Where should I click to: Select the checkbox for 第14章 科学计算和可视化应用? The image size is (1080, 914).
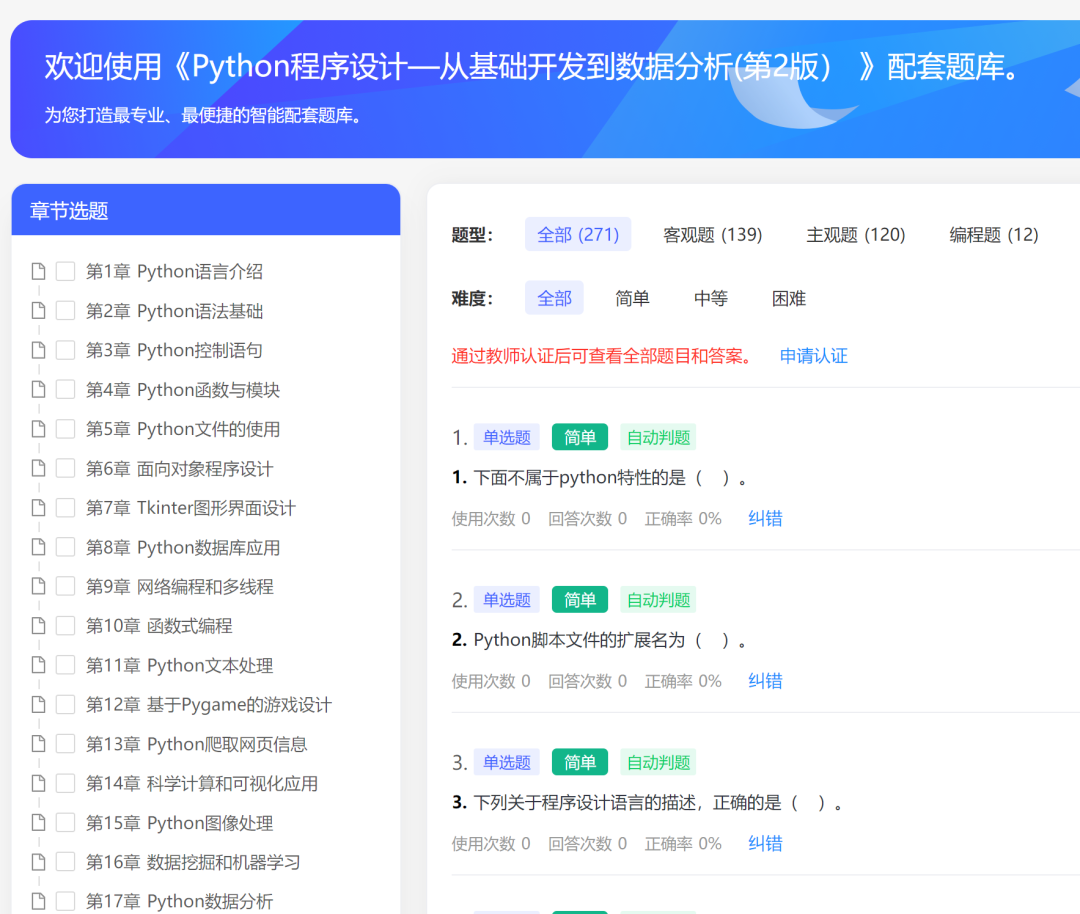click(x=65, y=783)
